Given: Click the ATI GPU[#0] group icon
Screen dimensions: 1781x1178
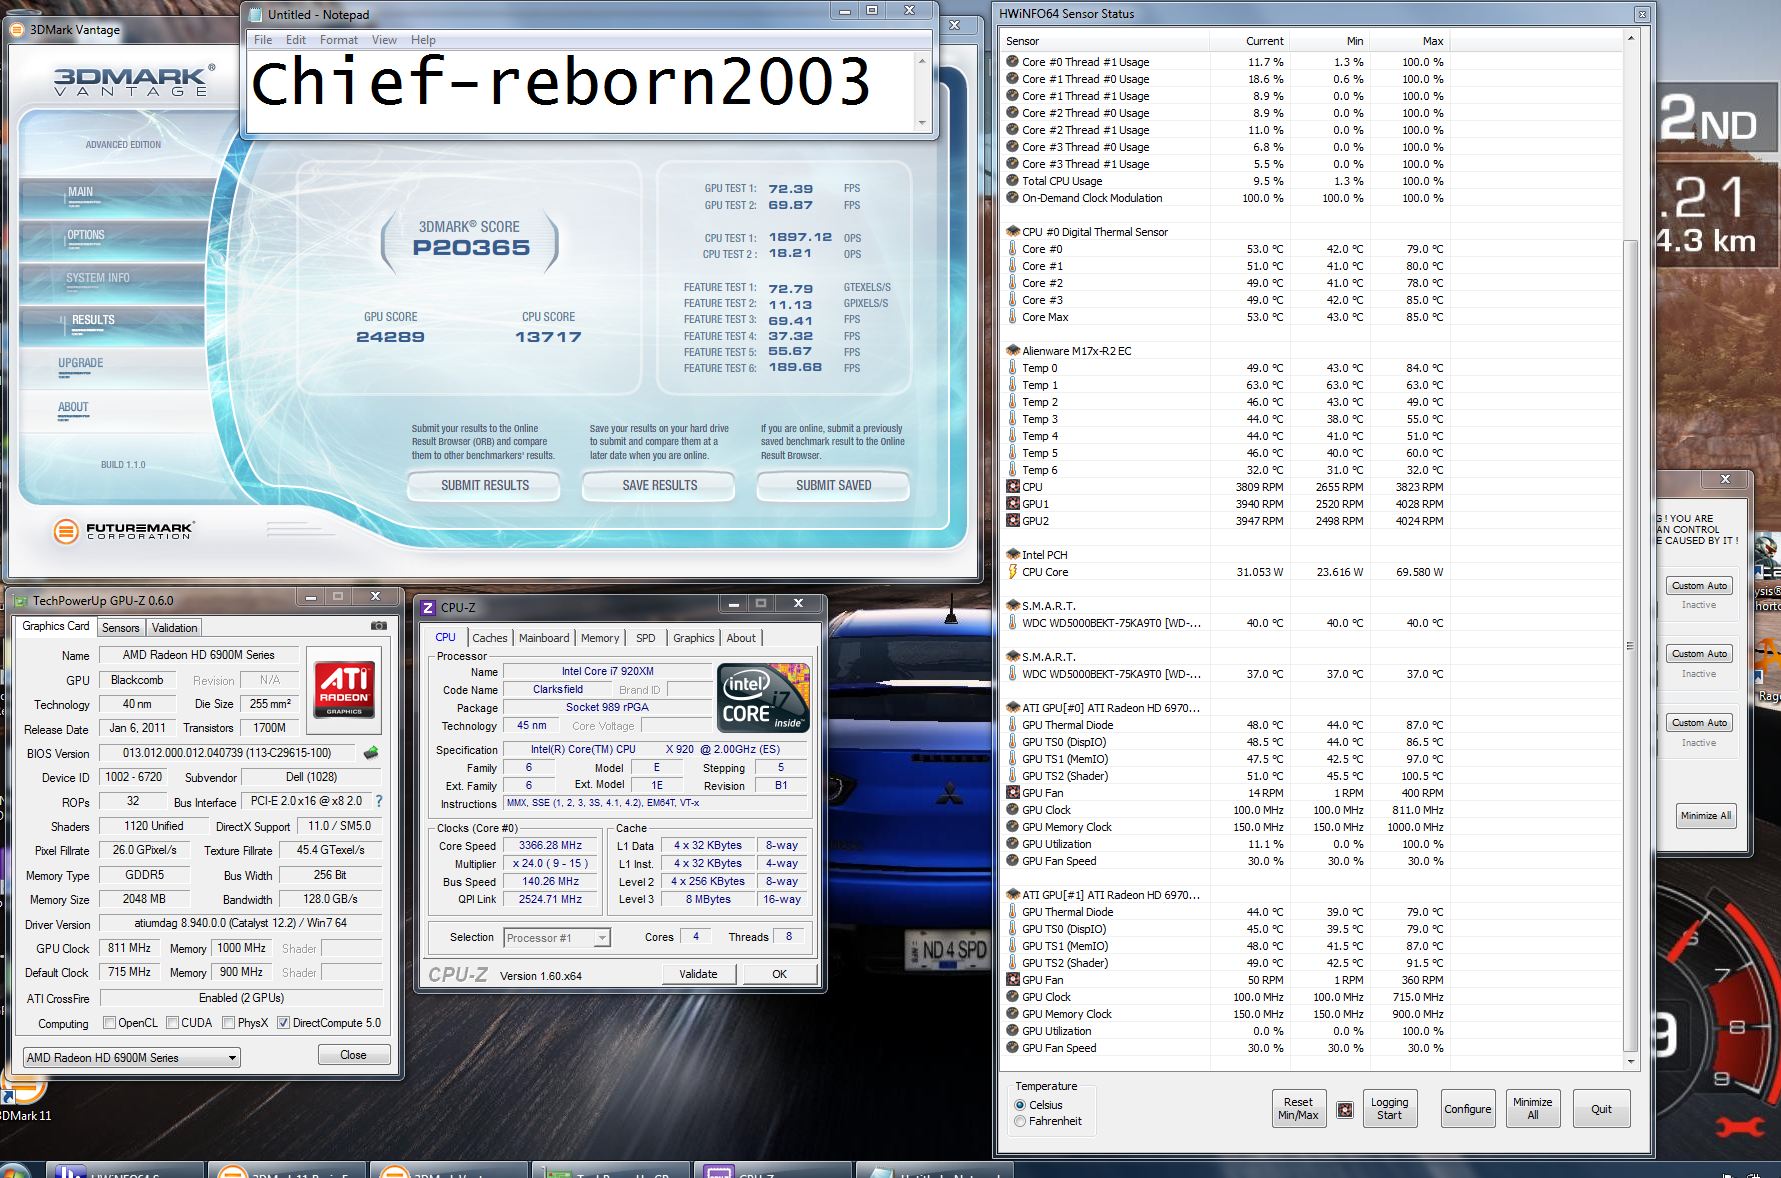Looking at the screenshot, I should tap(1013, 708).
